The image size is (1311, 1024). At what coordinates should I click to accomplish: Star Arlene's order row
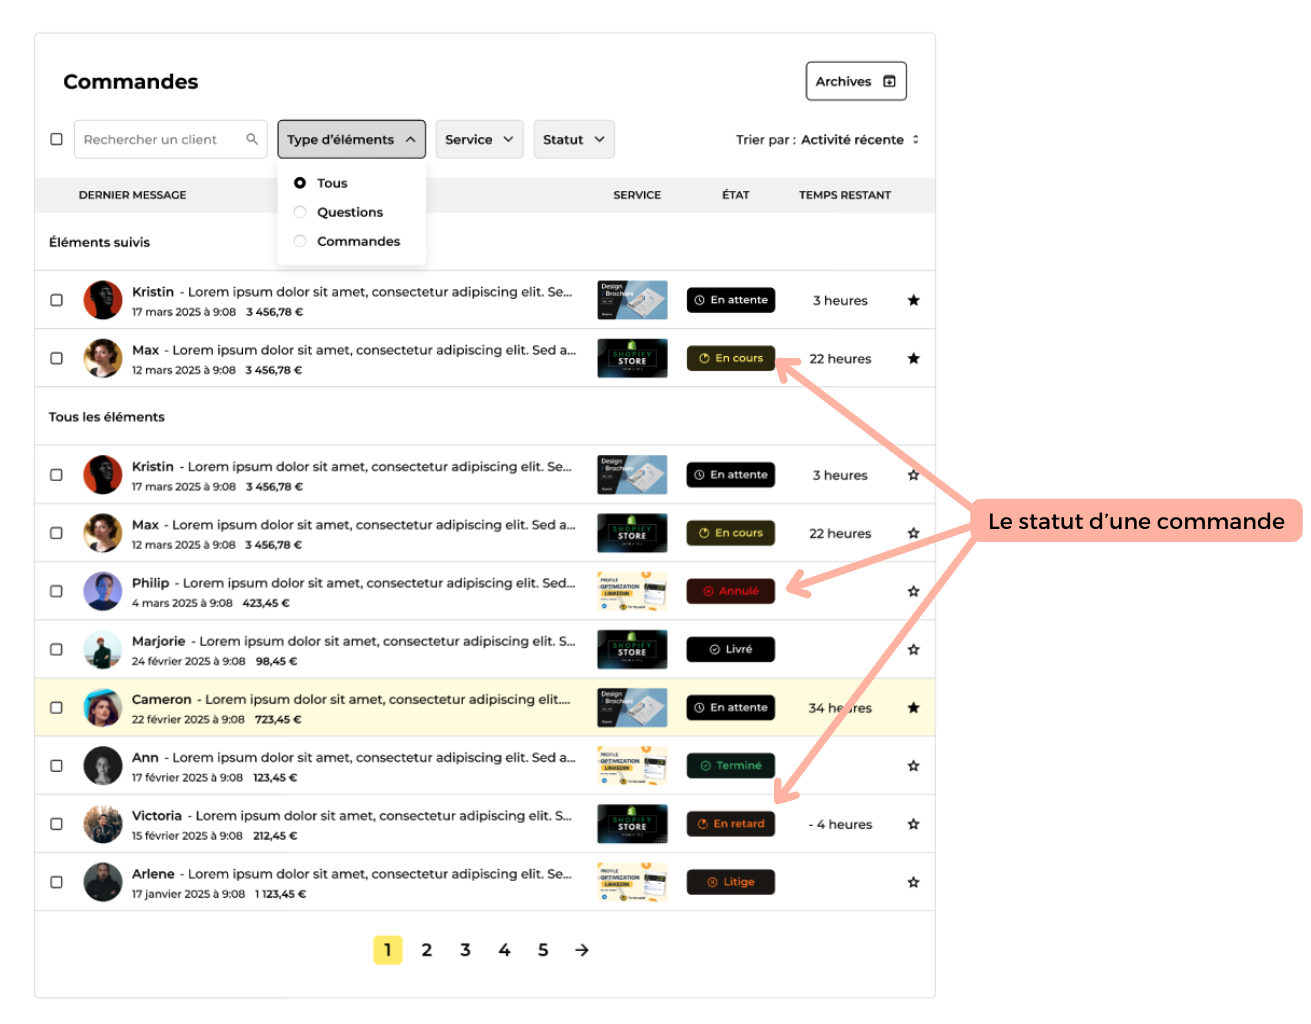pos(913,882)
